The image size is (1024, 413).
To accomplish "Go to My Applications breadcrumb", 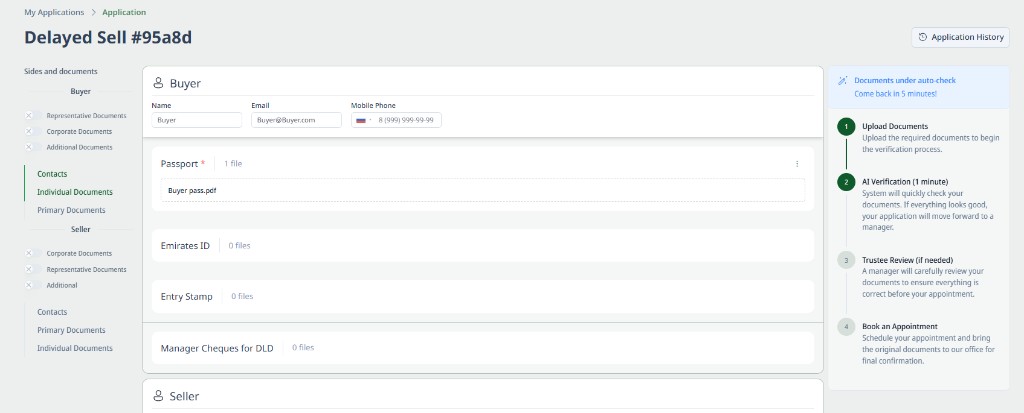I will [54, 12].
